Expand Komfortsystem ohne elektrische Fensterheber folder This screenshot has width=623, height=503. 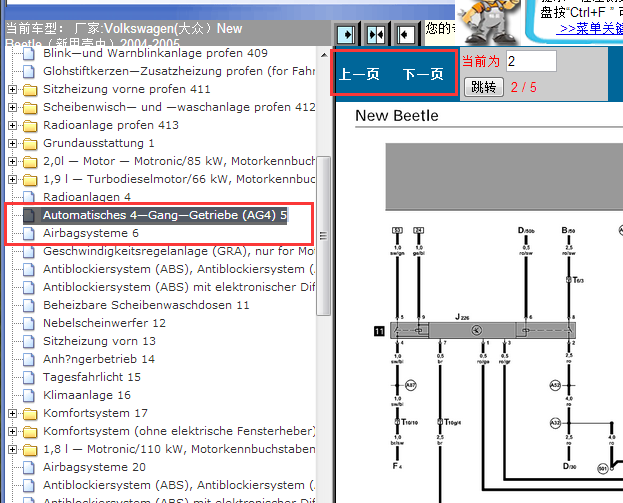tap(12, 431)
